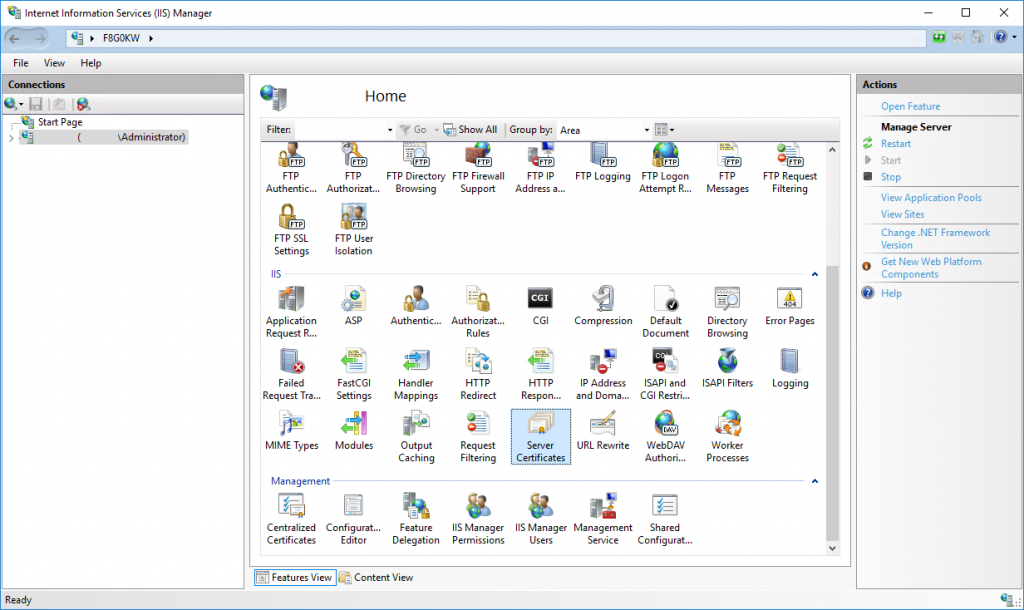This screenshot has height=610, width=1024.
Task: Open the Error Pages icon
Action: tap(789, 305)
